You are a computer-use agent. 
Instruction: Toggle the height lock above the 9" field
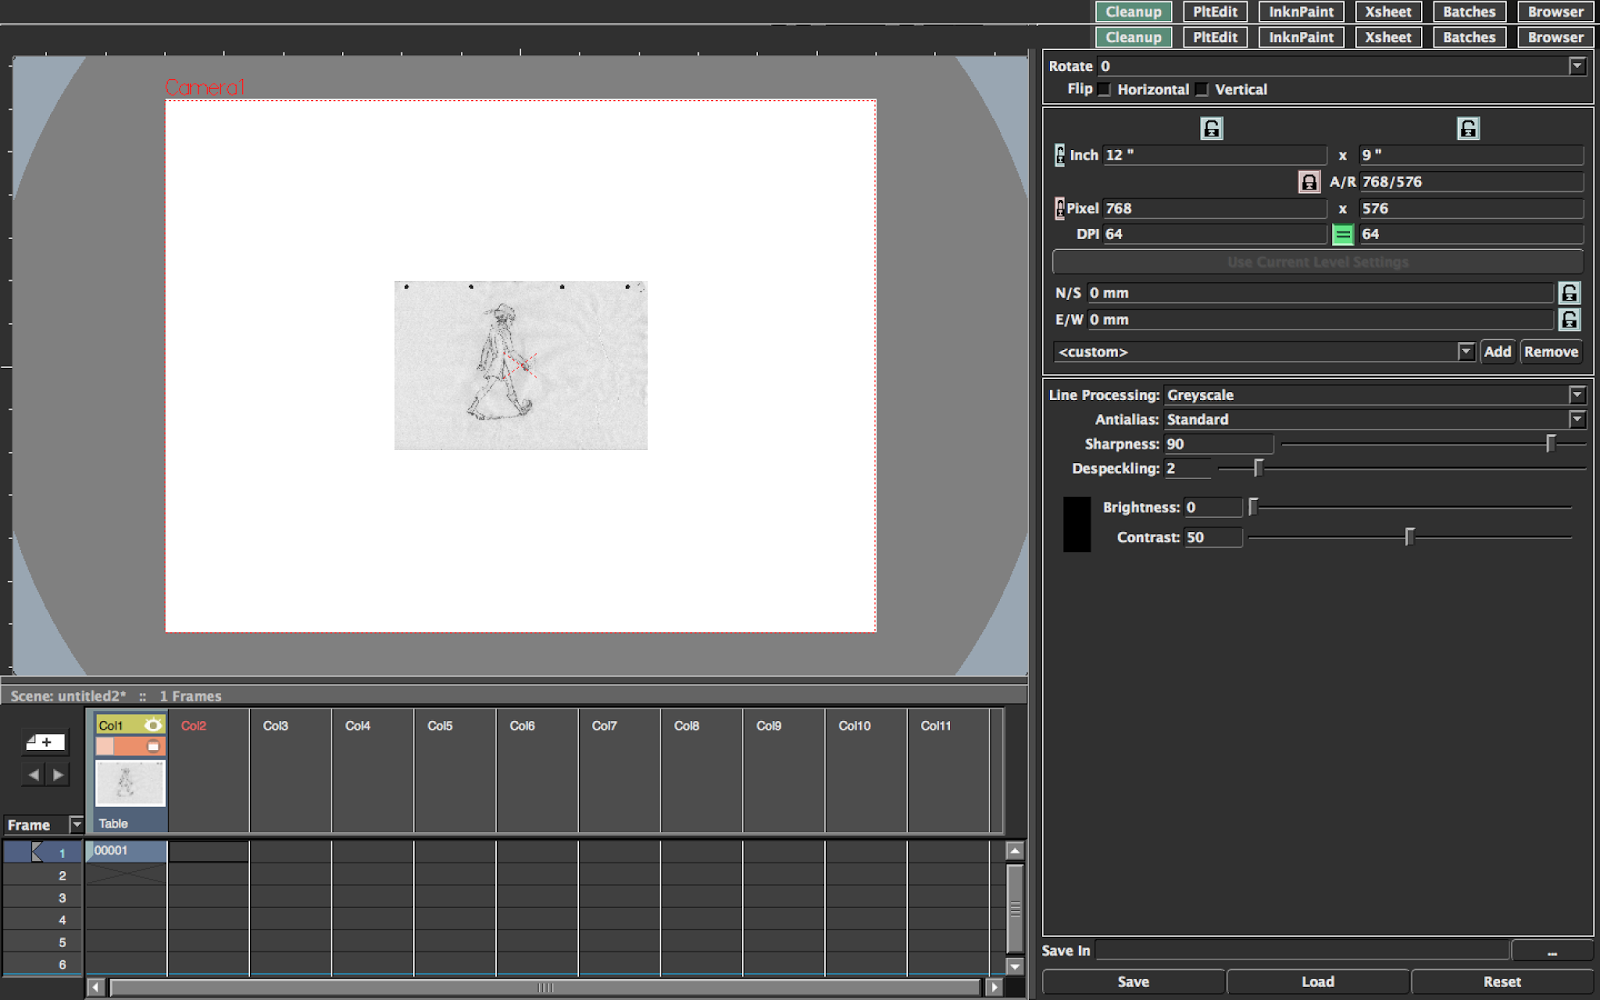[x=1468, y=128]
